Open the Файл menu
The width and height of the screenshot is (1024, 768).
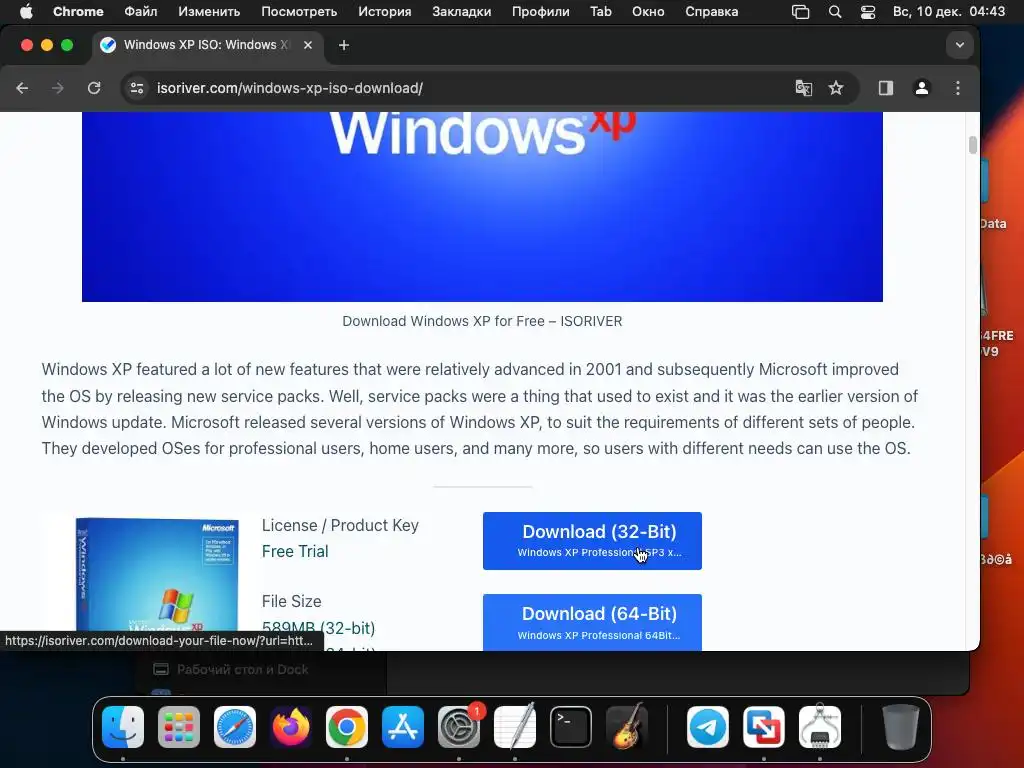point(140,12)
